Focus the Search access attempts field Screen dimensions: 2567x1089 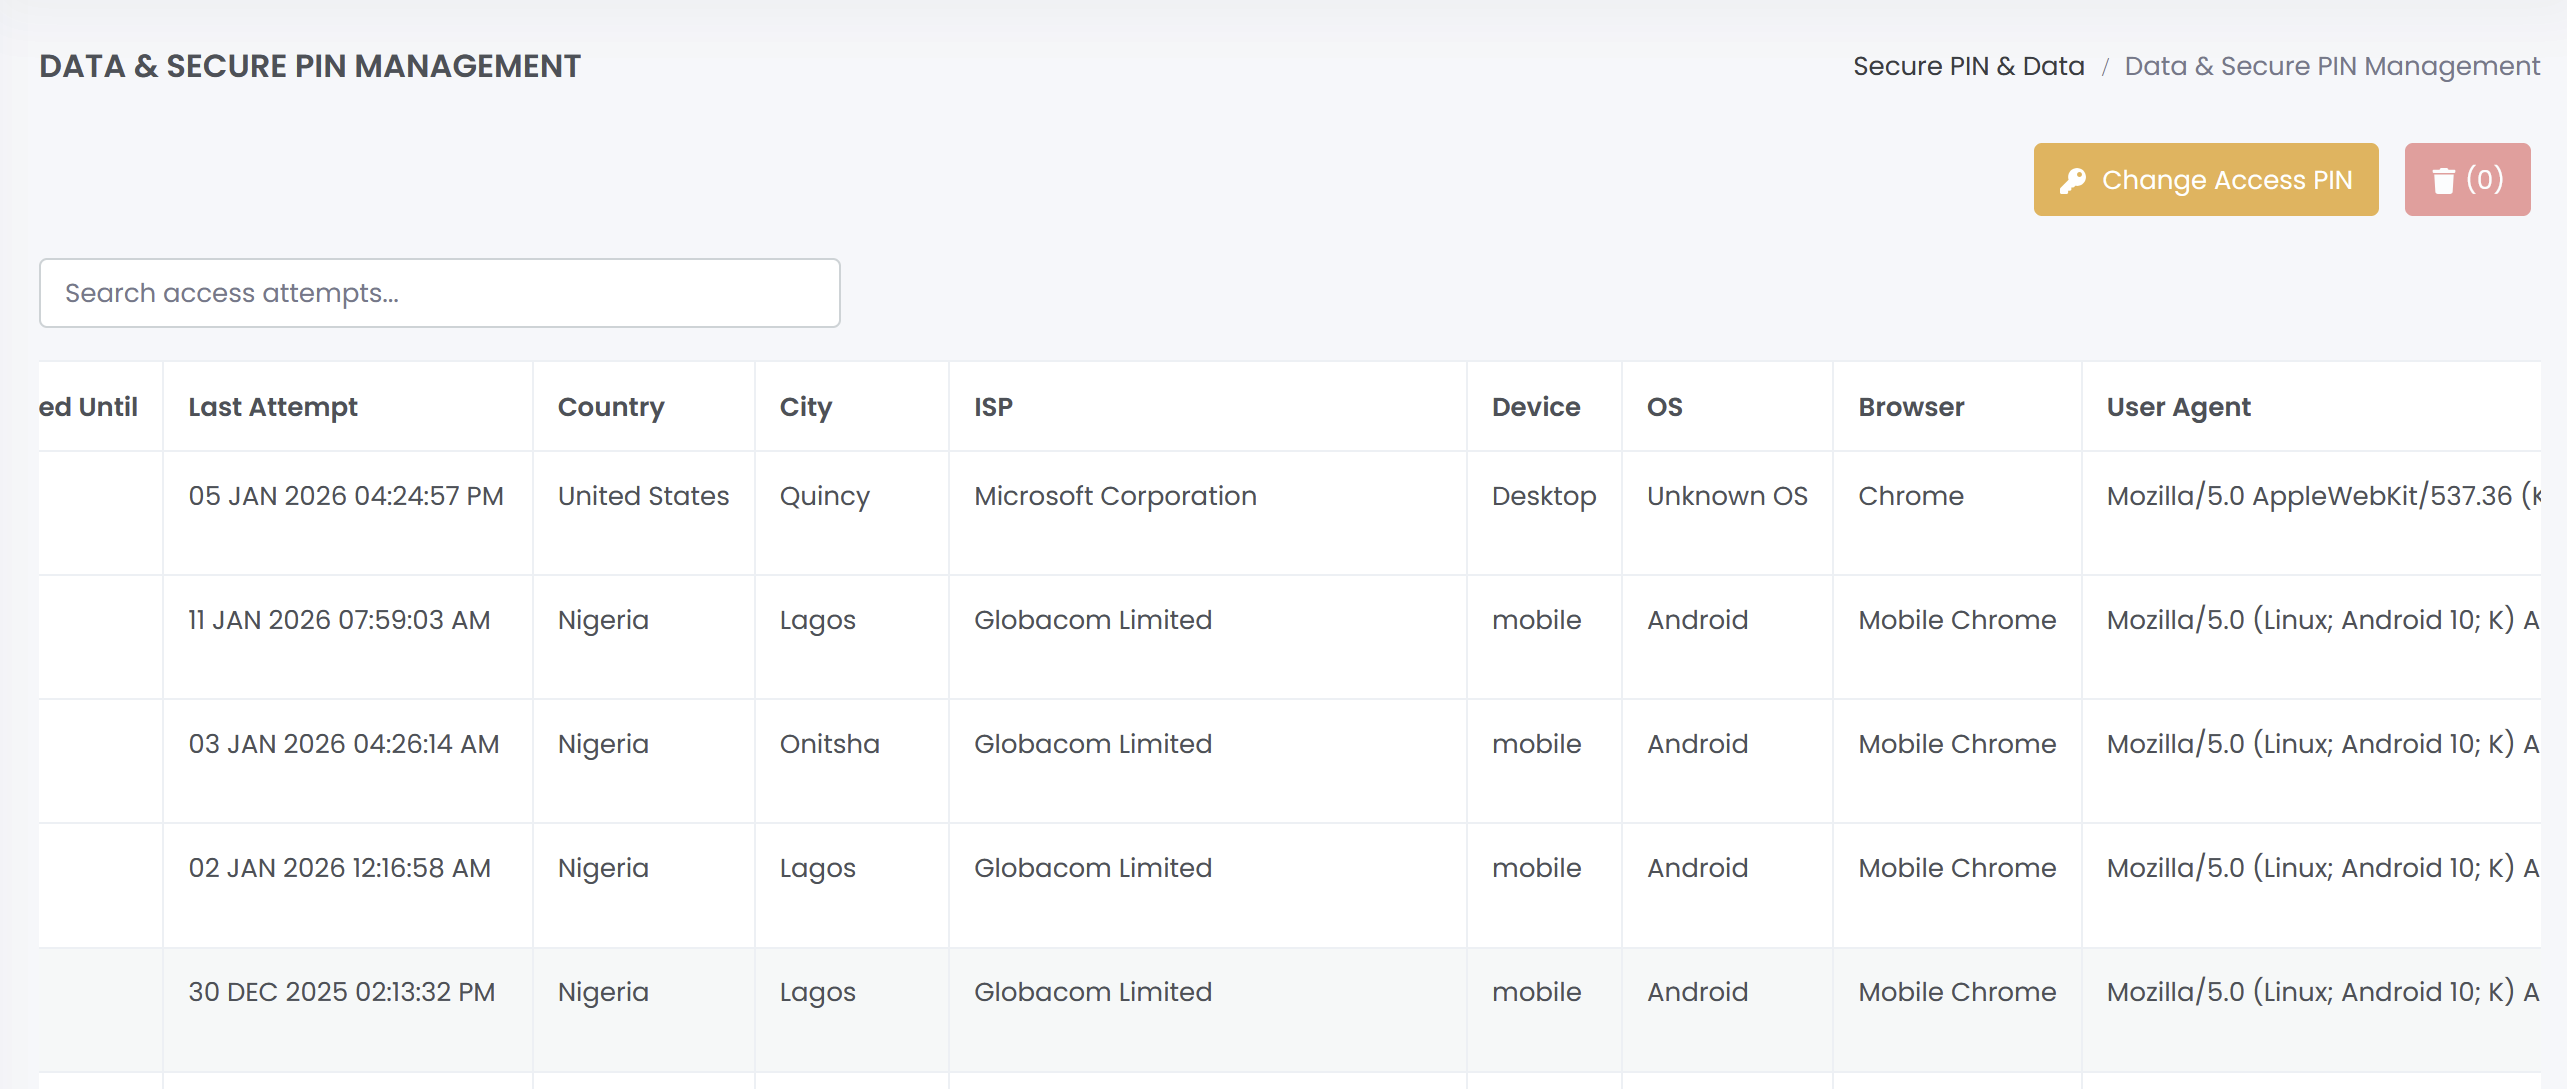coord(439,293)
